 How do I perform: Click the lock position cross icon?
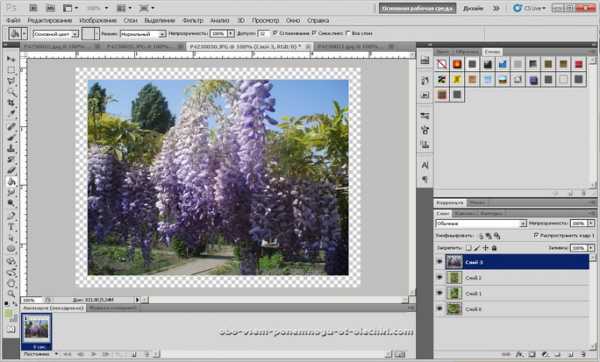pyautogui.click(x=485, y=248)
